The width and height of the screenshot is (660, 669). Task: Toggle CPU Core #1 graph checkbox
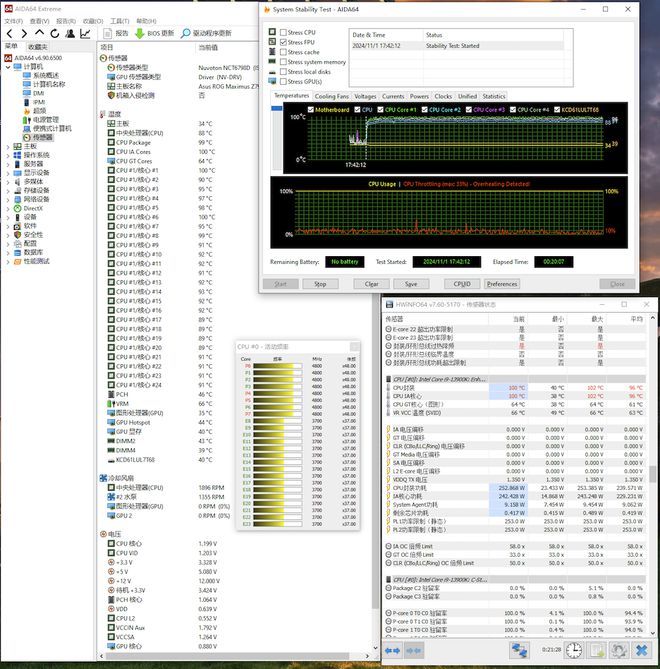coord(381,110)
